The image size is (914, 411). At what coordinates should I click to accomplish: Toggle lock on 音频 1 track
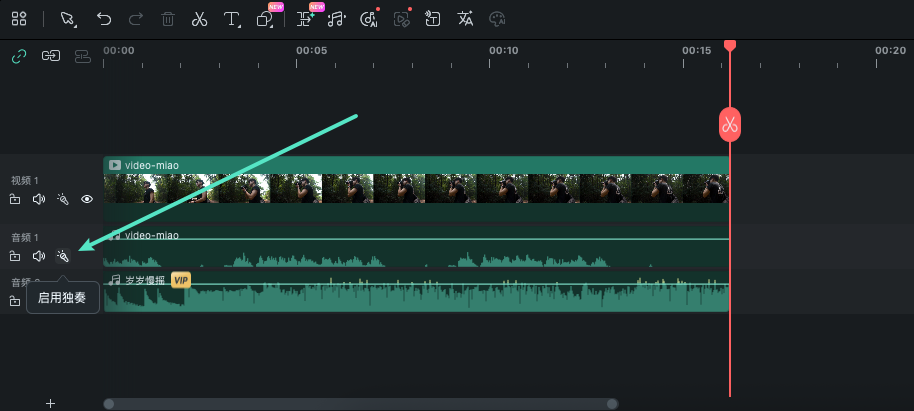click(15, 256)
